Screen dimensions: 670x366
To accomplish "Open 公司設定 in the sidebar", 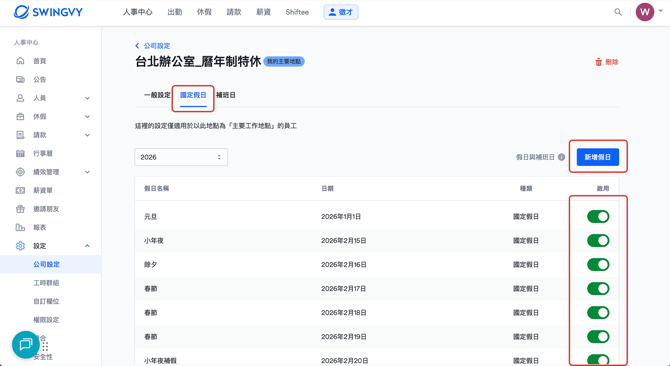I will (47, 264).
